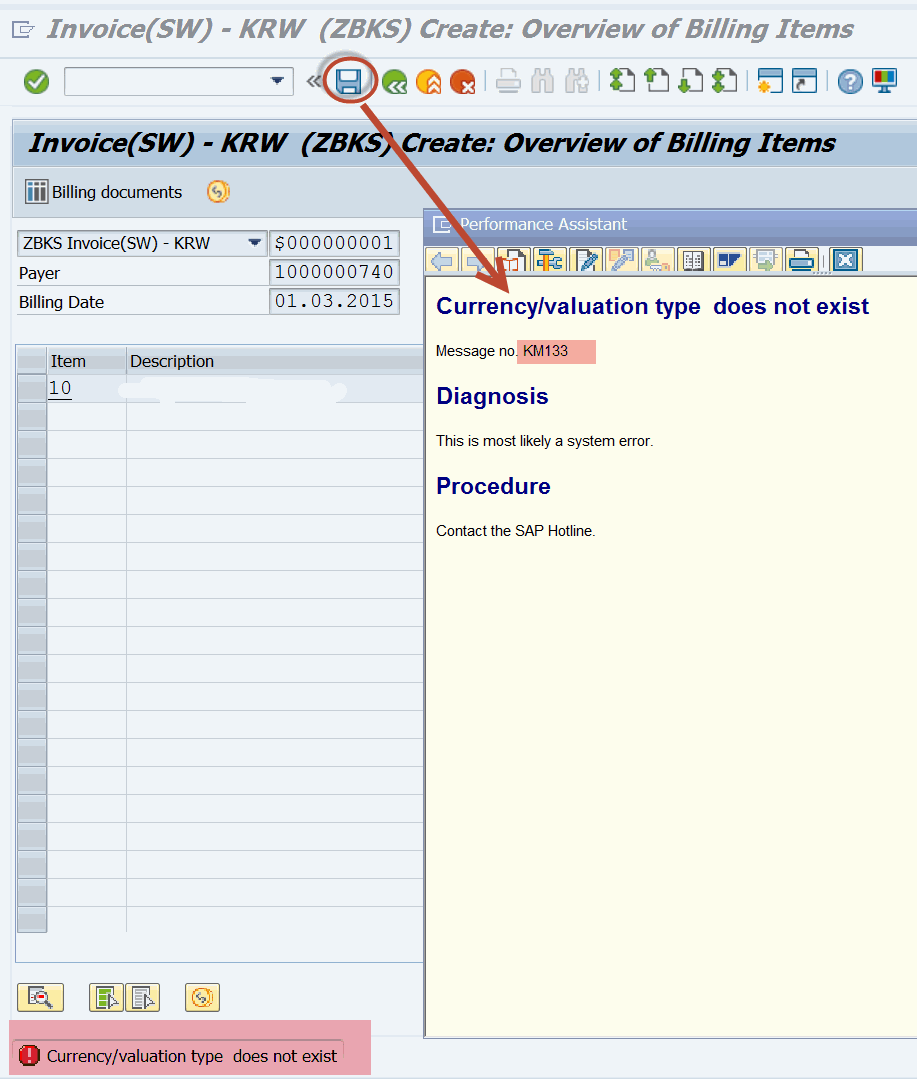Image resolution: width=917 pixels, height=1079 pixels.
Task: Click the error message in the status bar
Action: 180,1055
